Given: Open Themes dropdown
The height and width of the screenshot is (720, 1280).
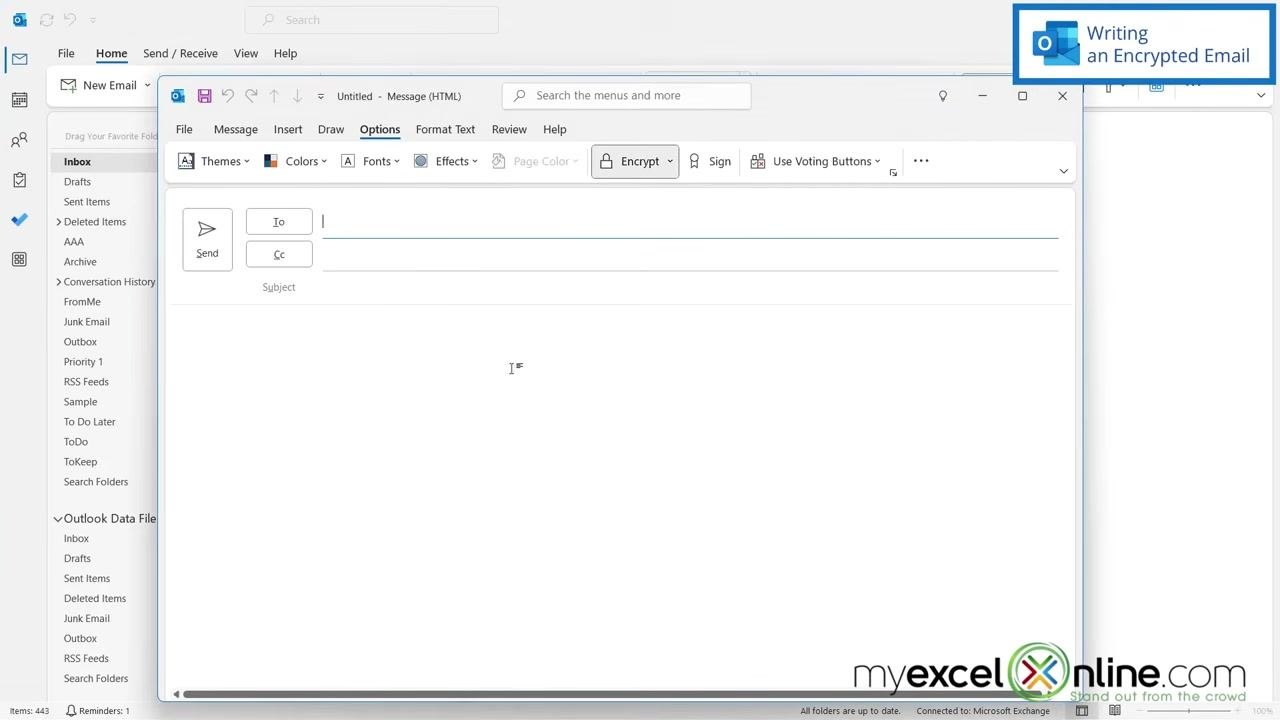Looking at the screenshot, I should (213, 161).
